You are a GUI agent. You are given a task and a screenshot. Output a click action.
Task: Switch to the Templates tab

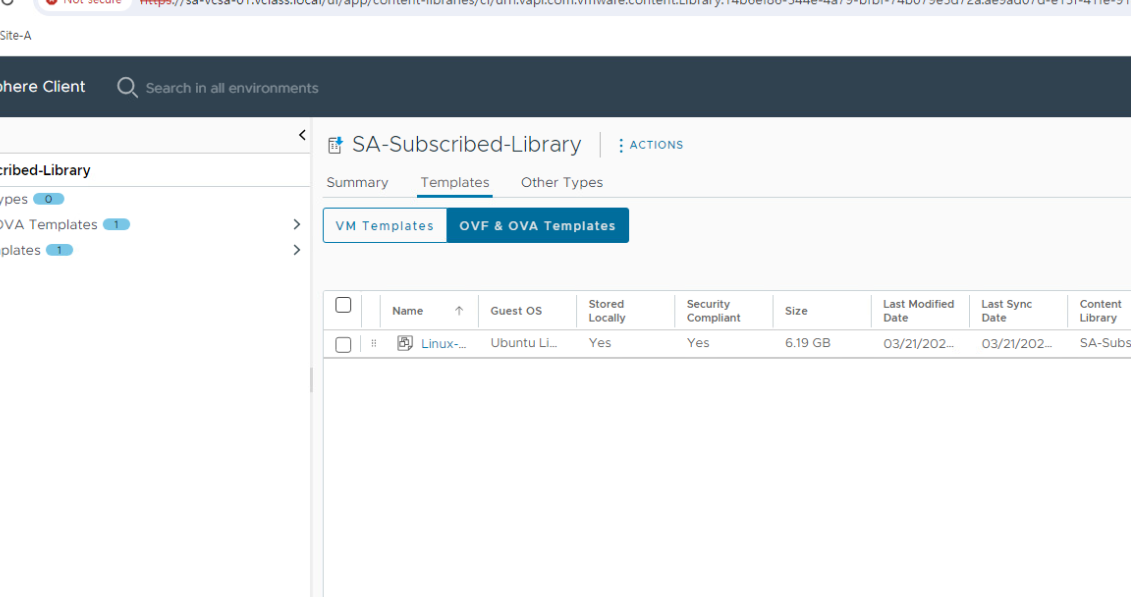click(x=454, y=182)
